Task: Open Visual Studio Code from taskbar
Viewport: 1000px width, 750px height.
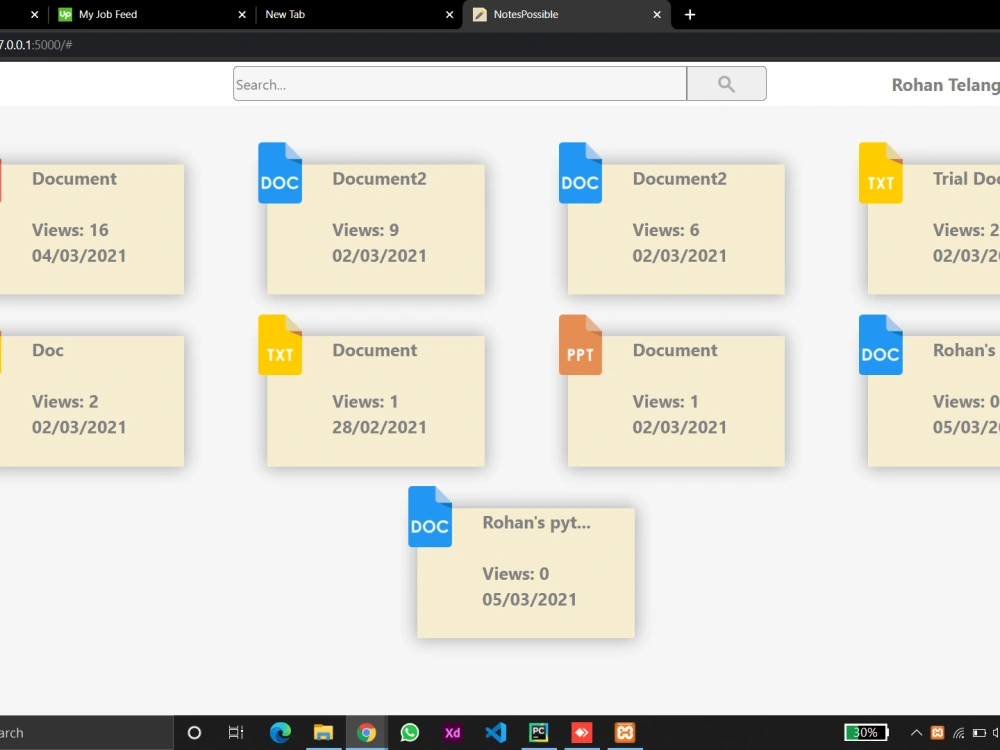Action: (496, 733)
